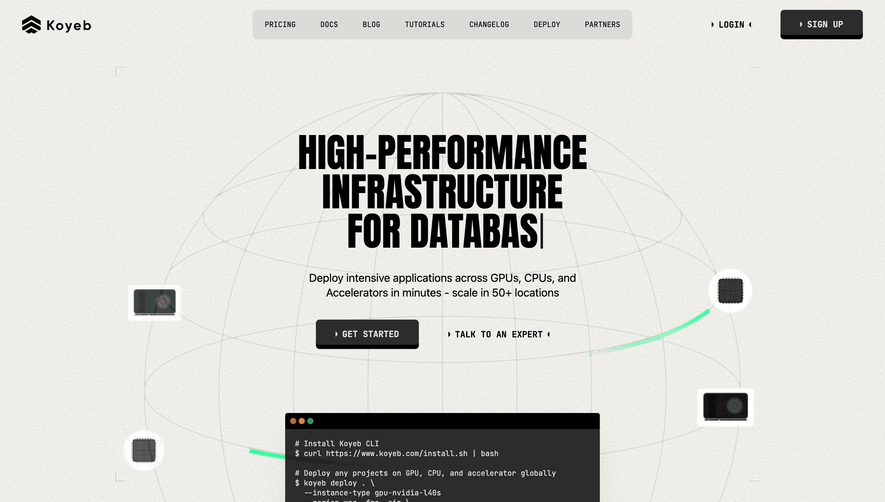Go to the Blog page
The height and width of the screenshot is (502, 885).
[x=371, y=24]
